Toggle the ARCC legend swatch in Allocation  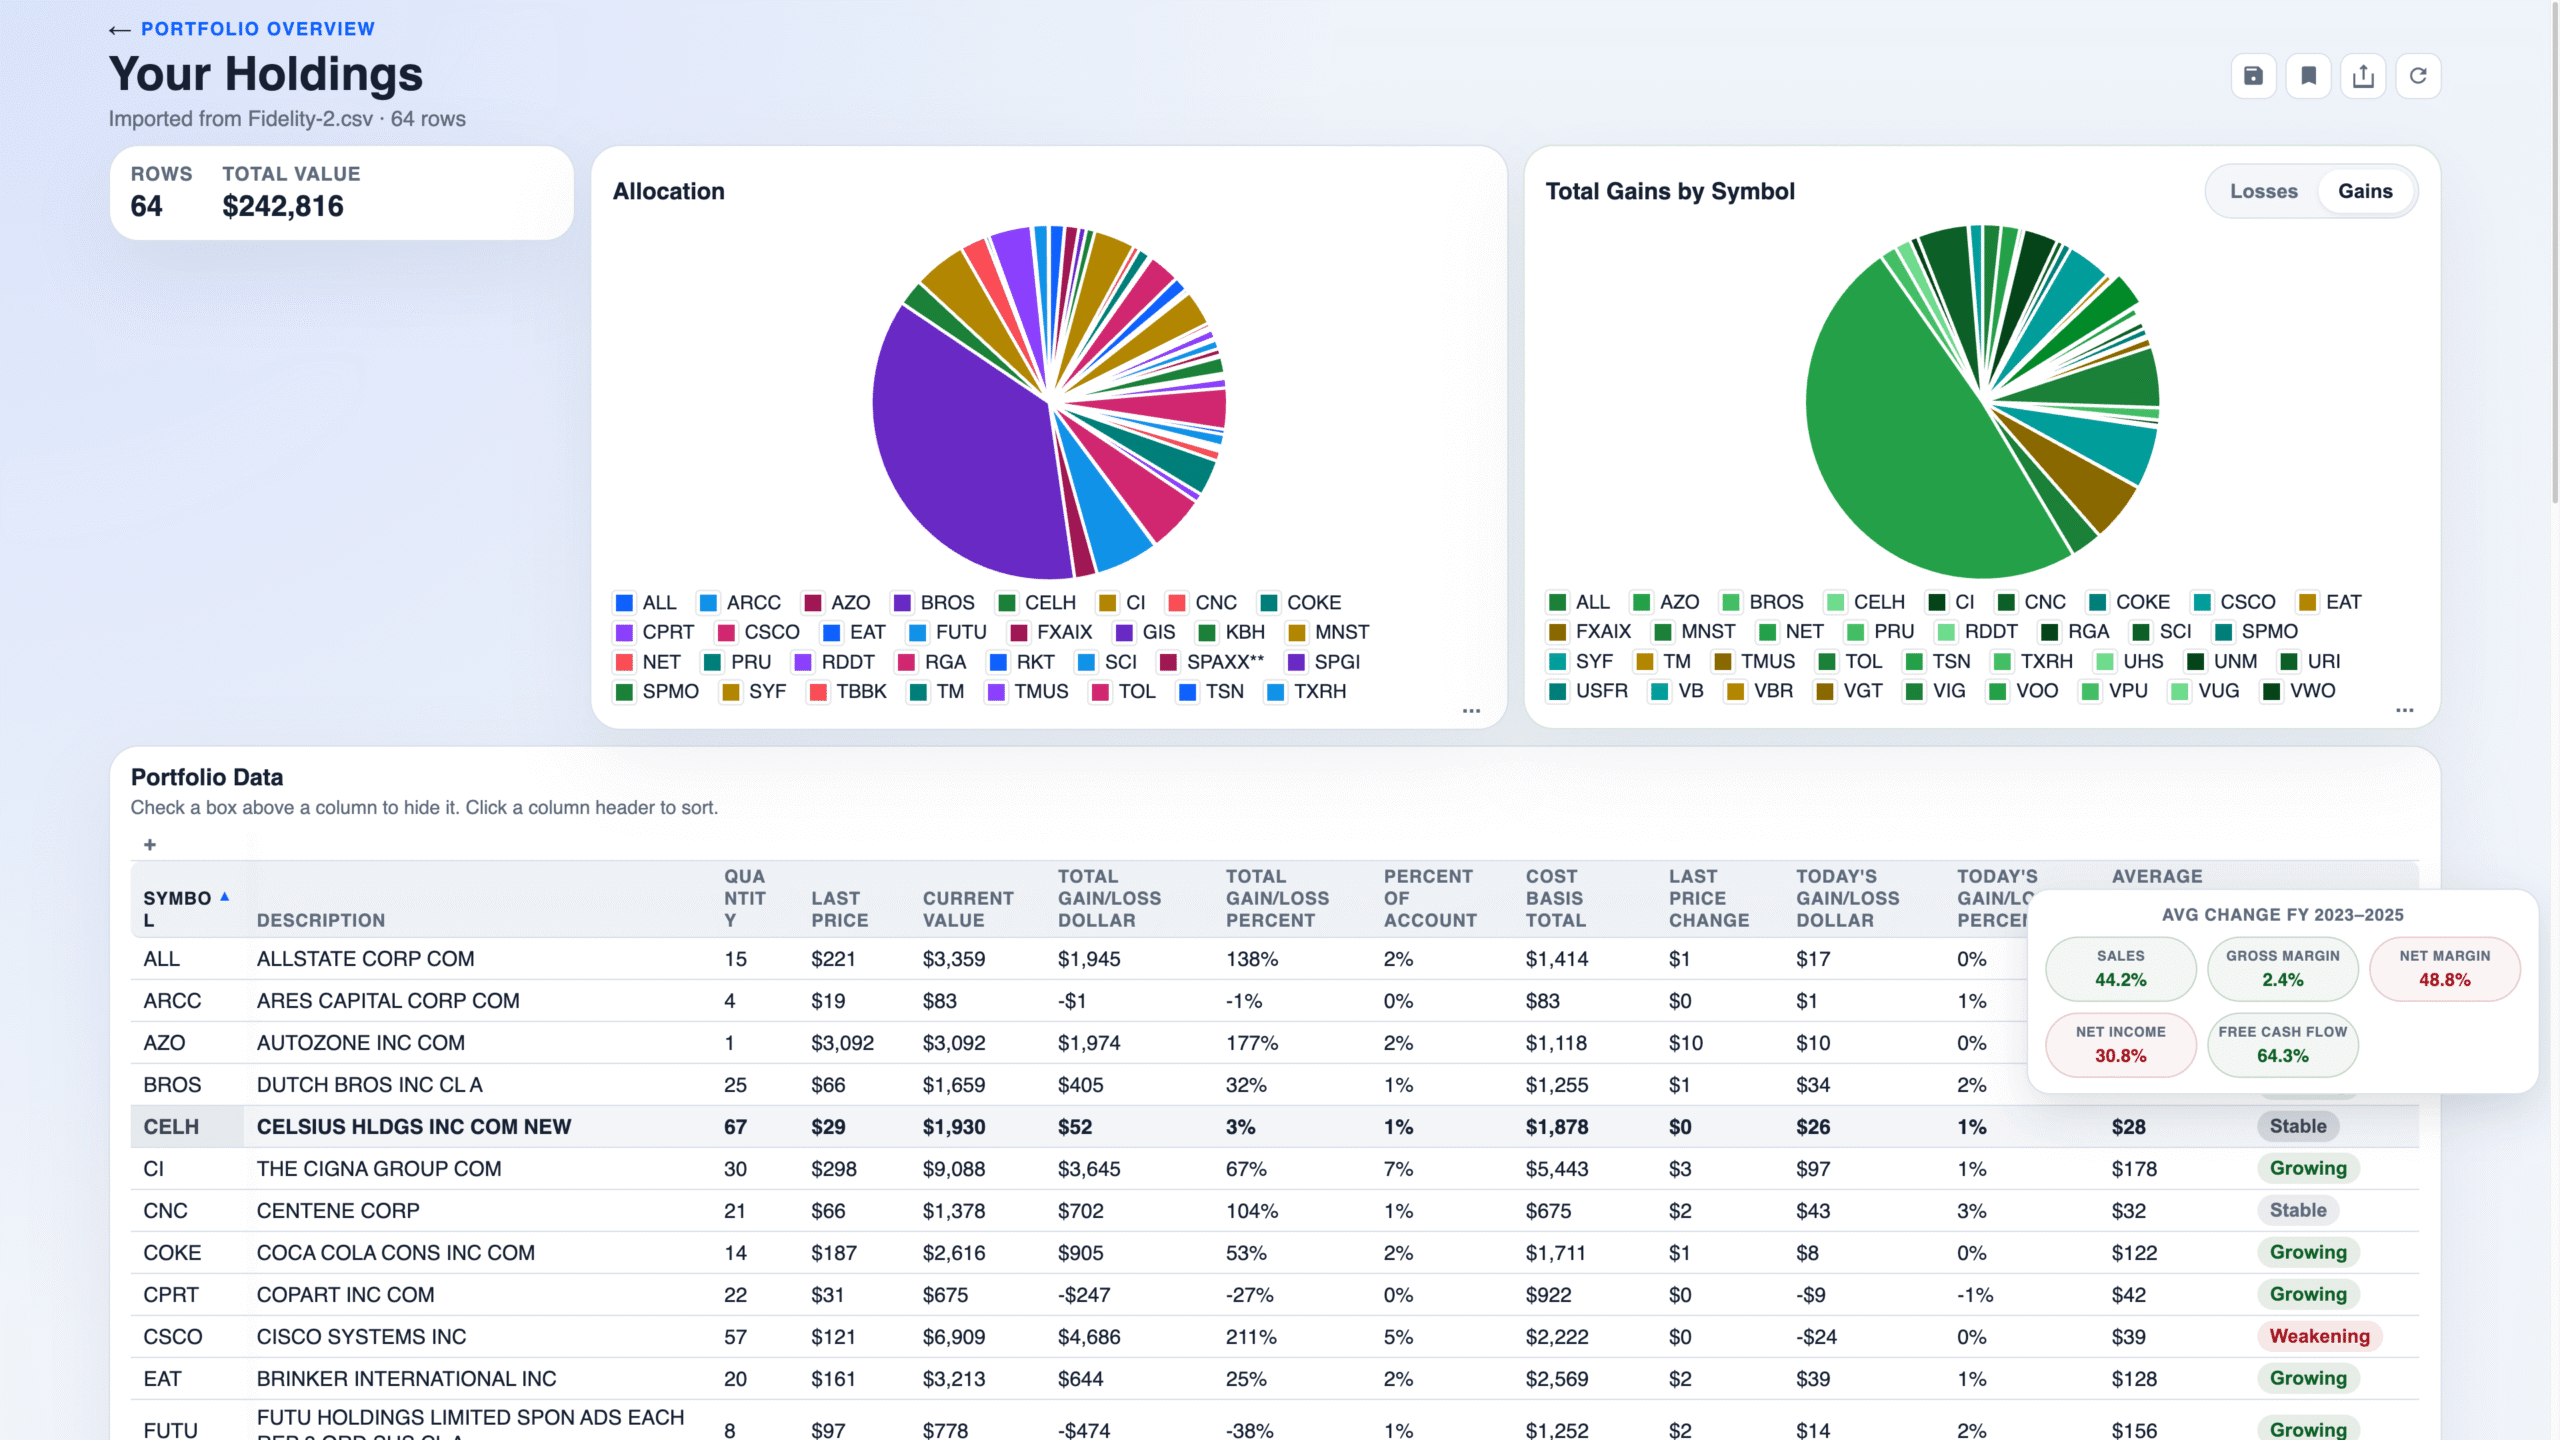tap(708, 603)
